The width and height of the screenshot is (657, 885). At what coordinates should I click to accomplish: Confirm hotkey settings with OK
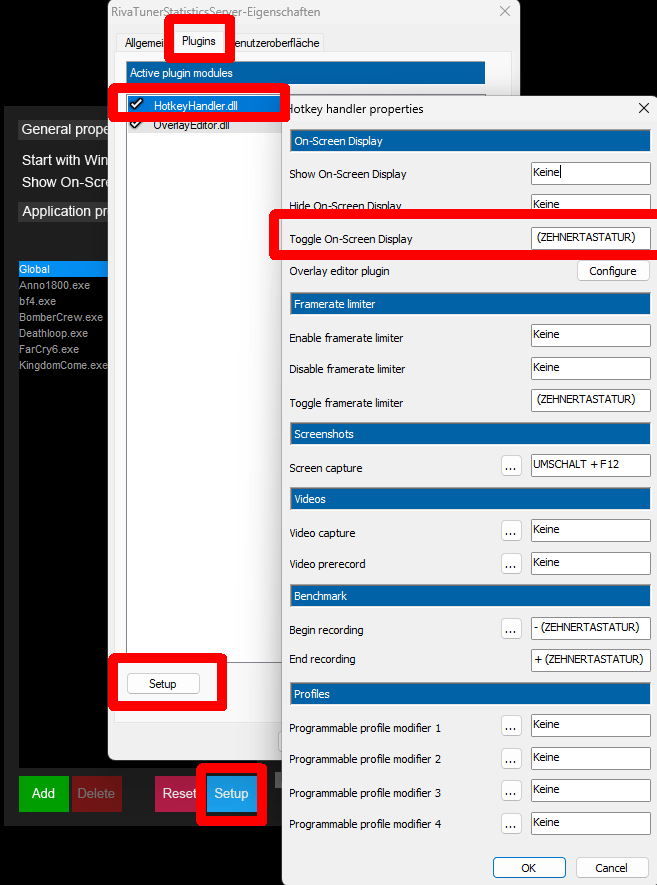[529, 868]
